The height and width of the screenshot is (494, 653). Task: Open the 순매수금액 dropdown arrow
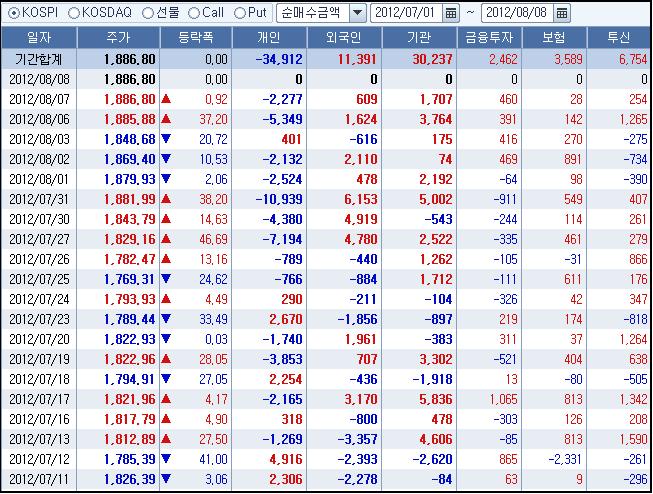357,13
